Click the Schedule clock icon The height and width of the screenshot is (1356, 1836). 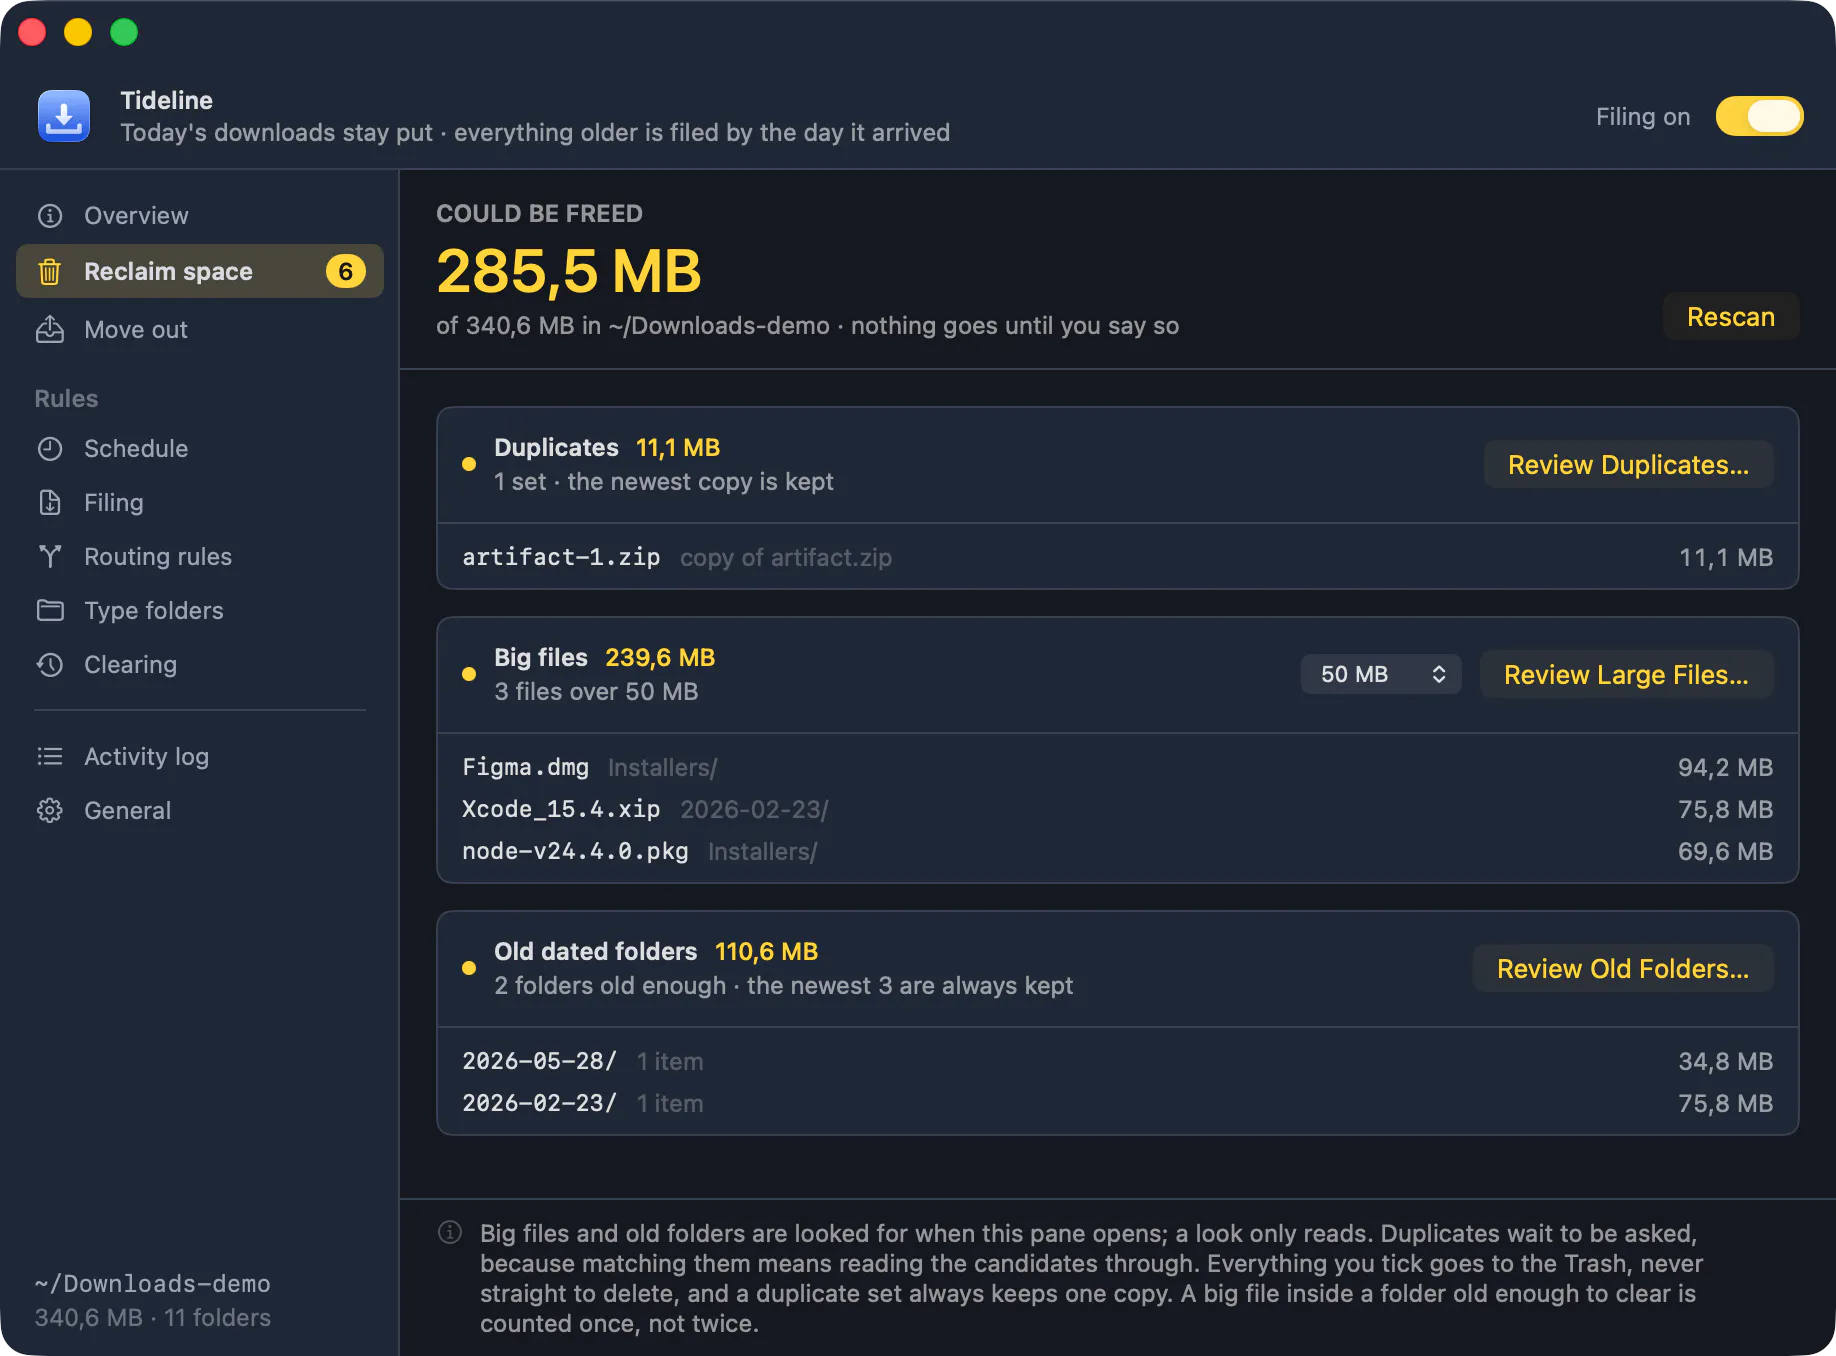point(50,449)
